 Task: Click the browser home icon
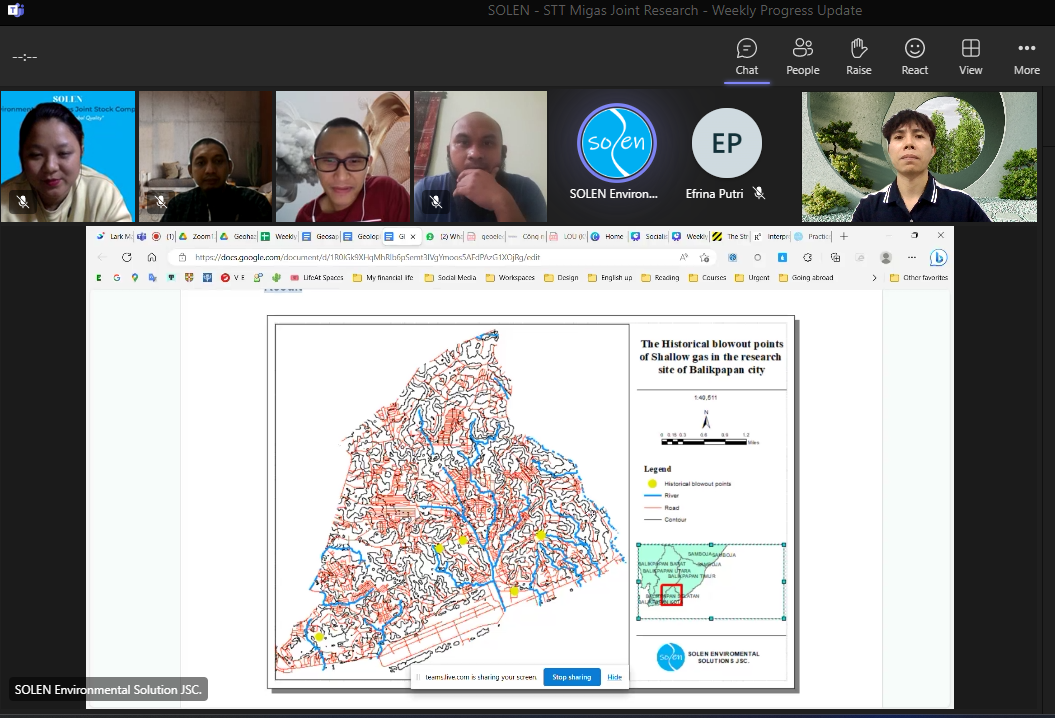click(152, 257)
